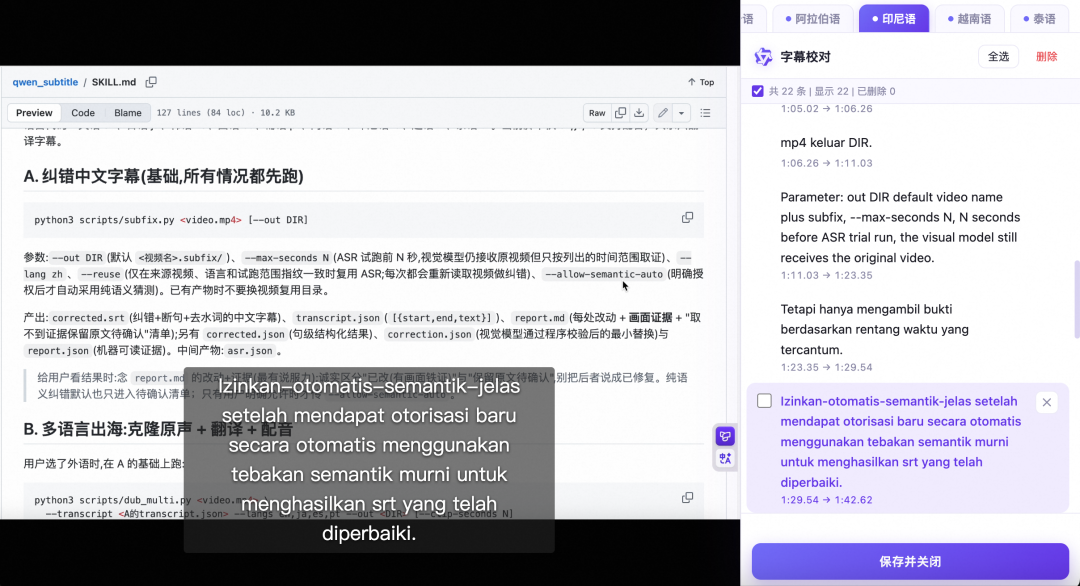Click the transcript.json code text
Viewport: 1080px width, 586px height.
338,317
